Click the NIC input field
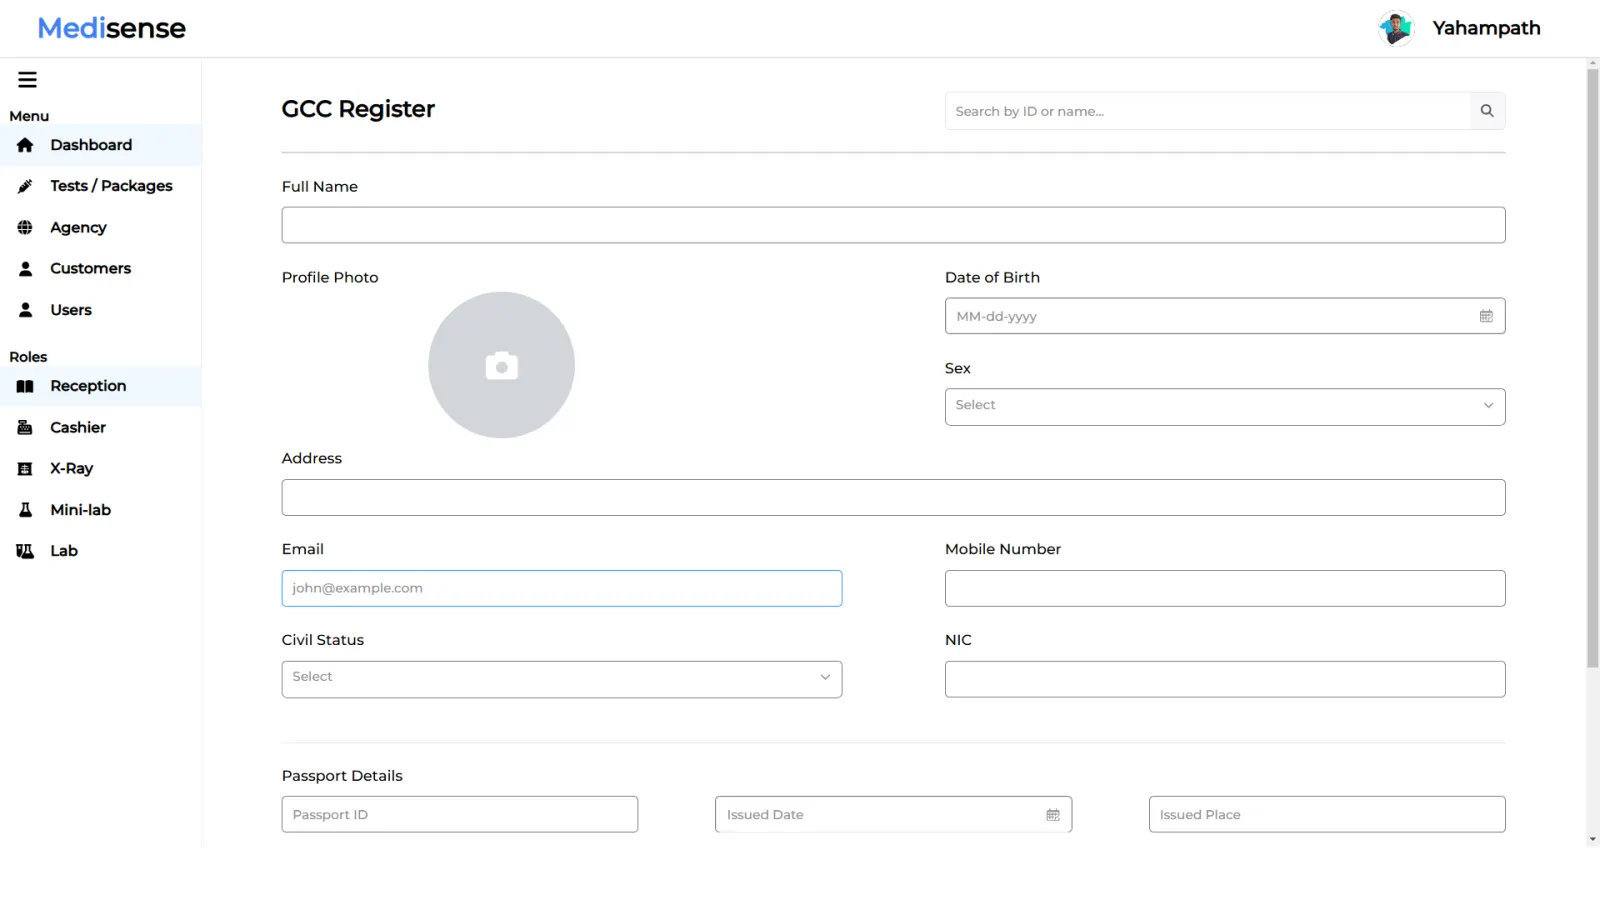 pyautogui.click(x=1225, y=679)
